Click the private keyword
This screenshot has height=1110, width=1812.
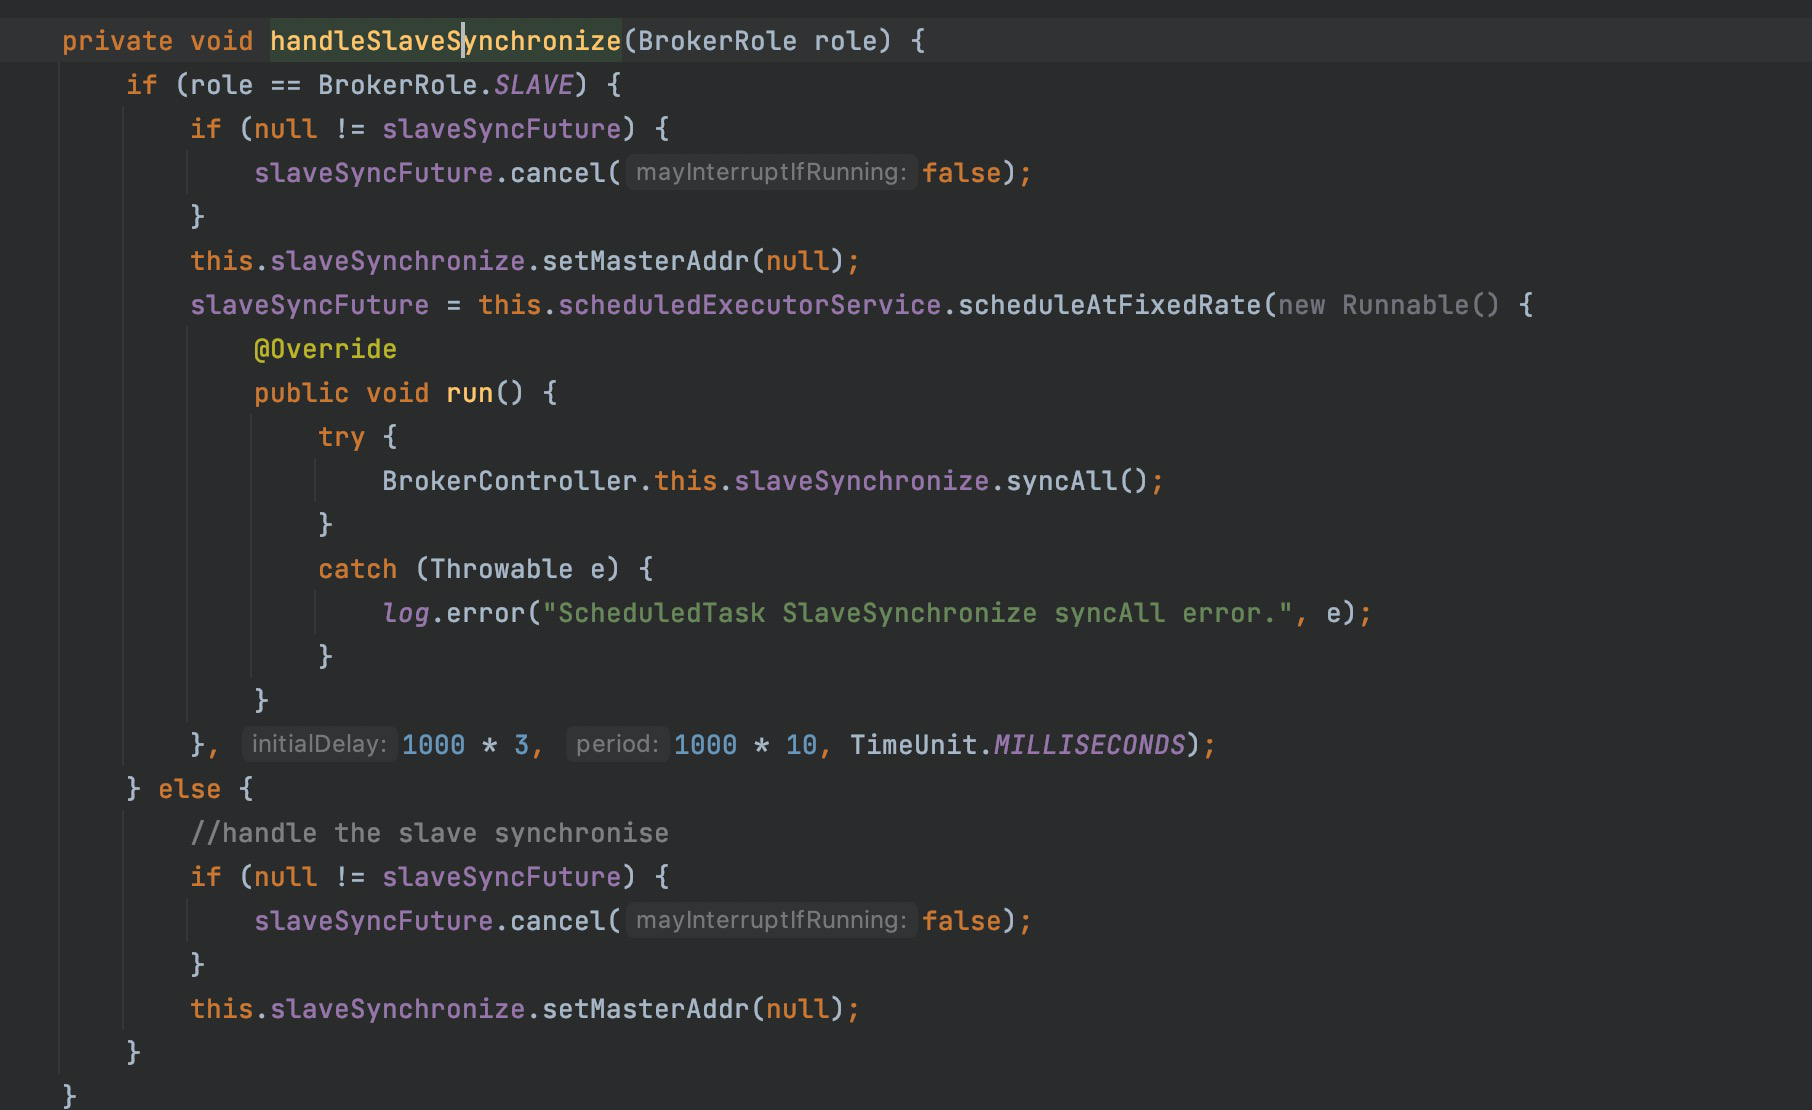click(x=117, y=41)
